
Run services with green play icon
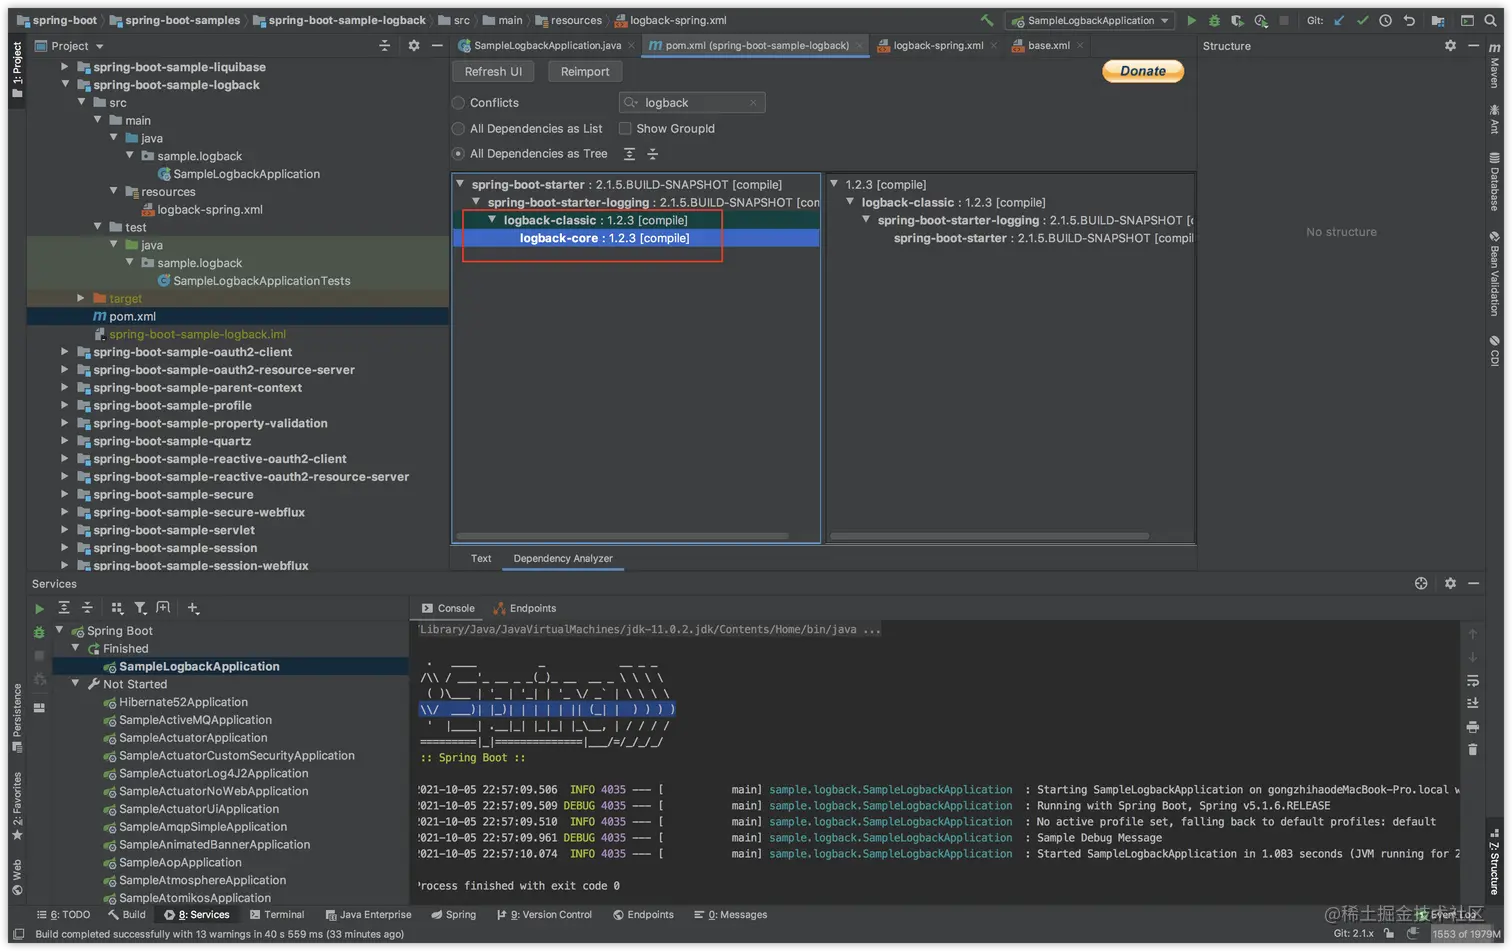[39, 608]
